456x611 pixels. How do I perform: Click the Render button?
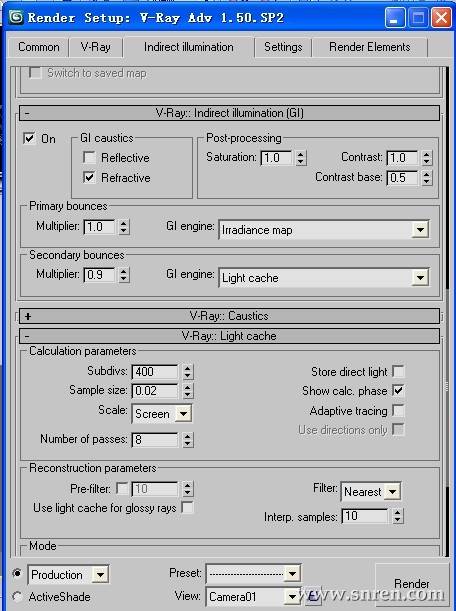(x=412, y=584)
